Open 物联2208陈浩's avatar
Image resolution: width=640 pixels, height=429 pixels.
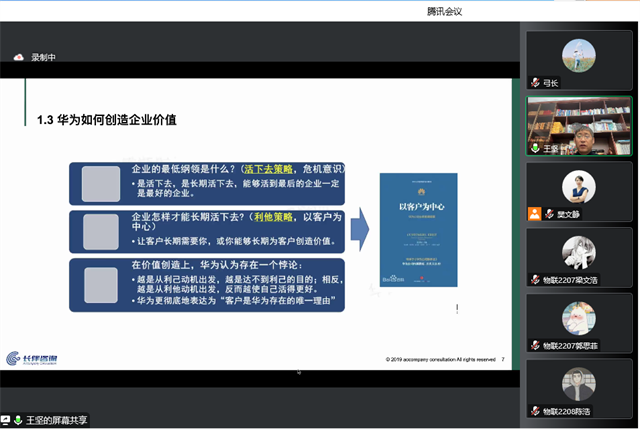pos(578,384)
